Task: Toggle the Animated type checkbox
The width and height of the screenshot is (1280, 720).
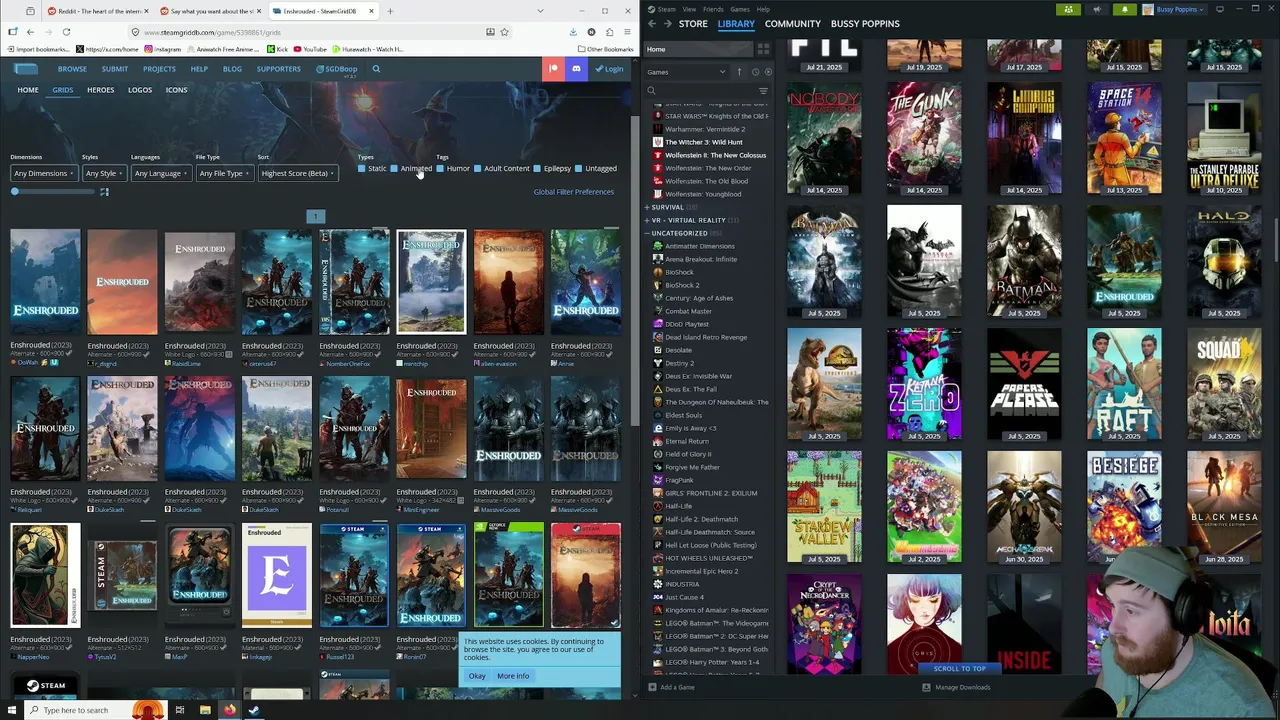Action: pos(394,168)
